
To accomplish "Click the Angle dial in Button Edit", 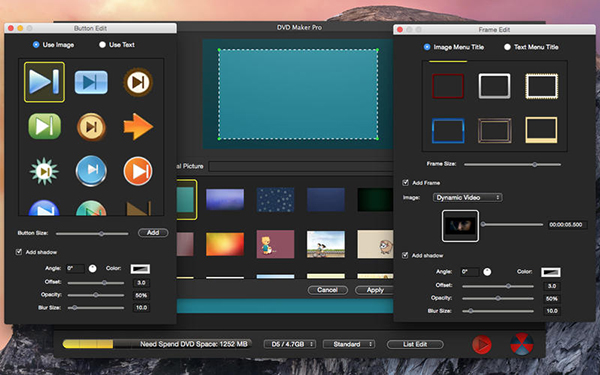I will click(93, 269).
